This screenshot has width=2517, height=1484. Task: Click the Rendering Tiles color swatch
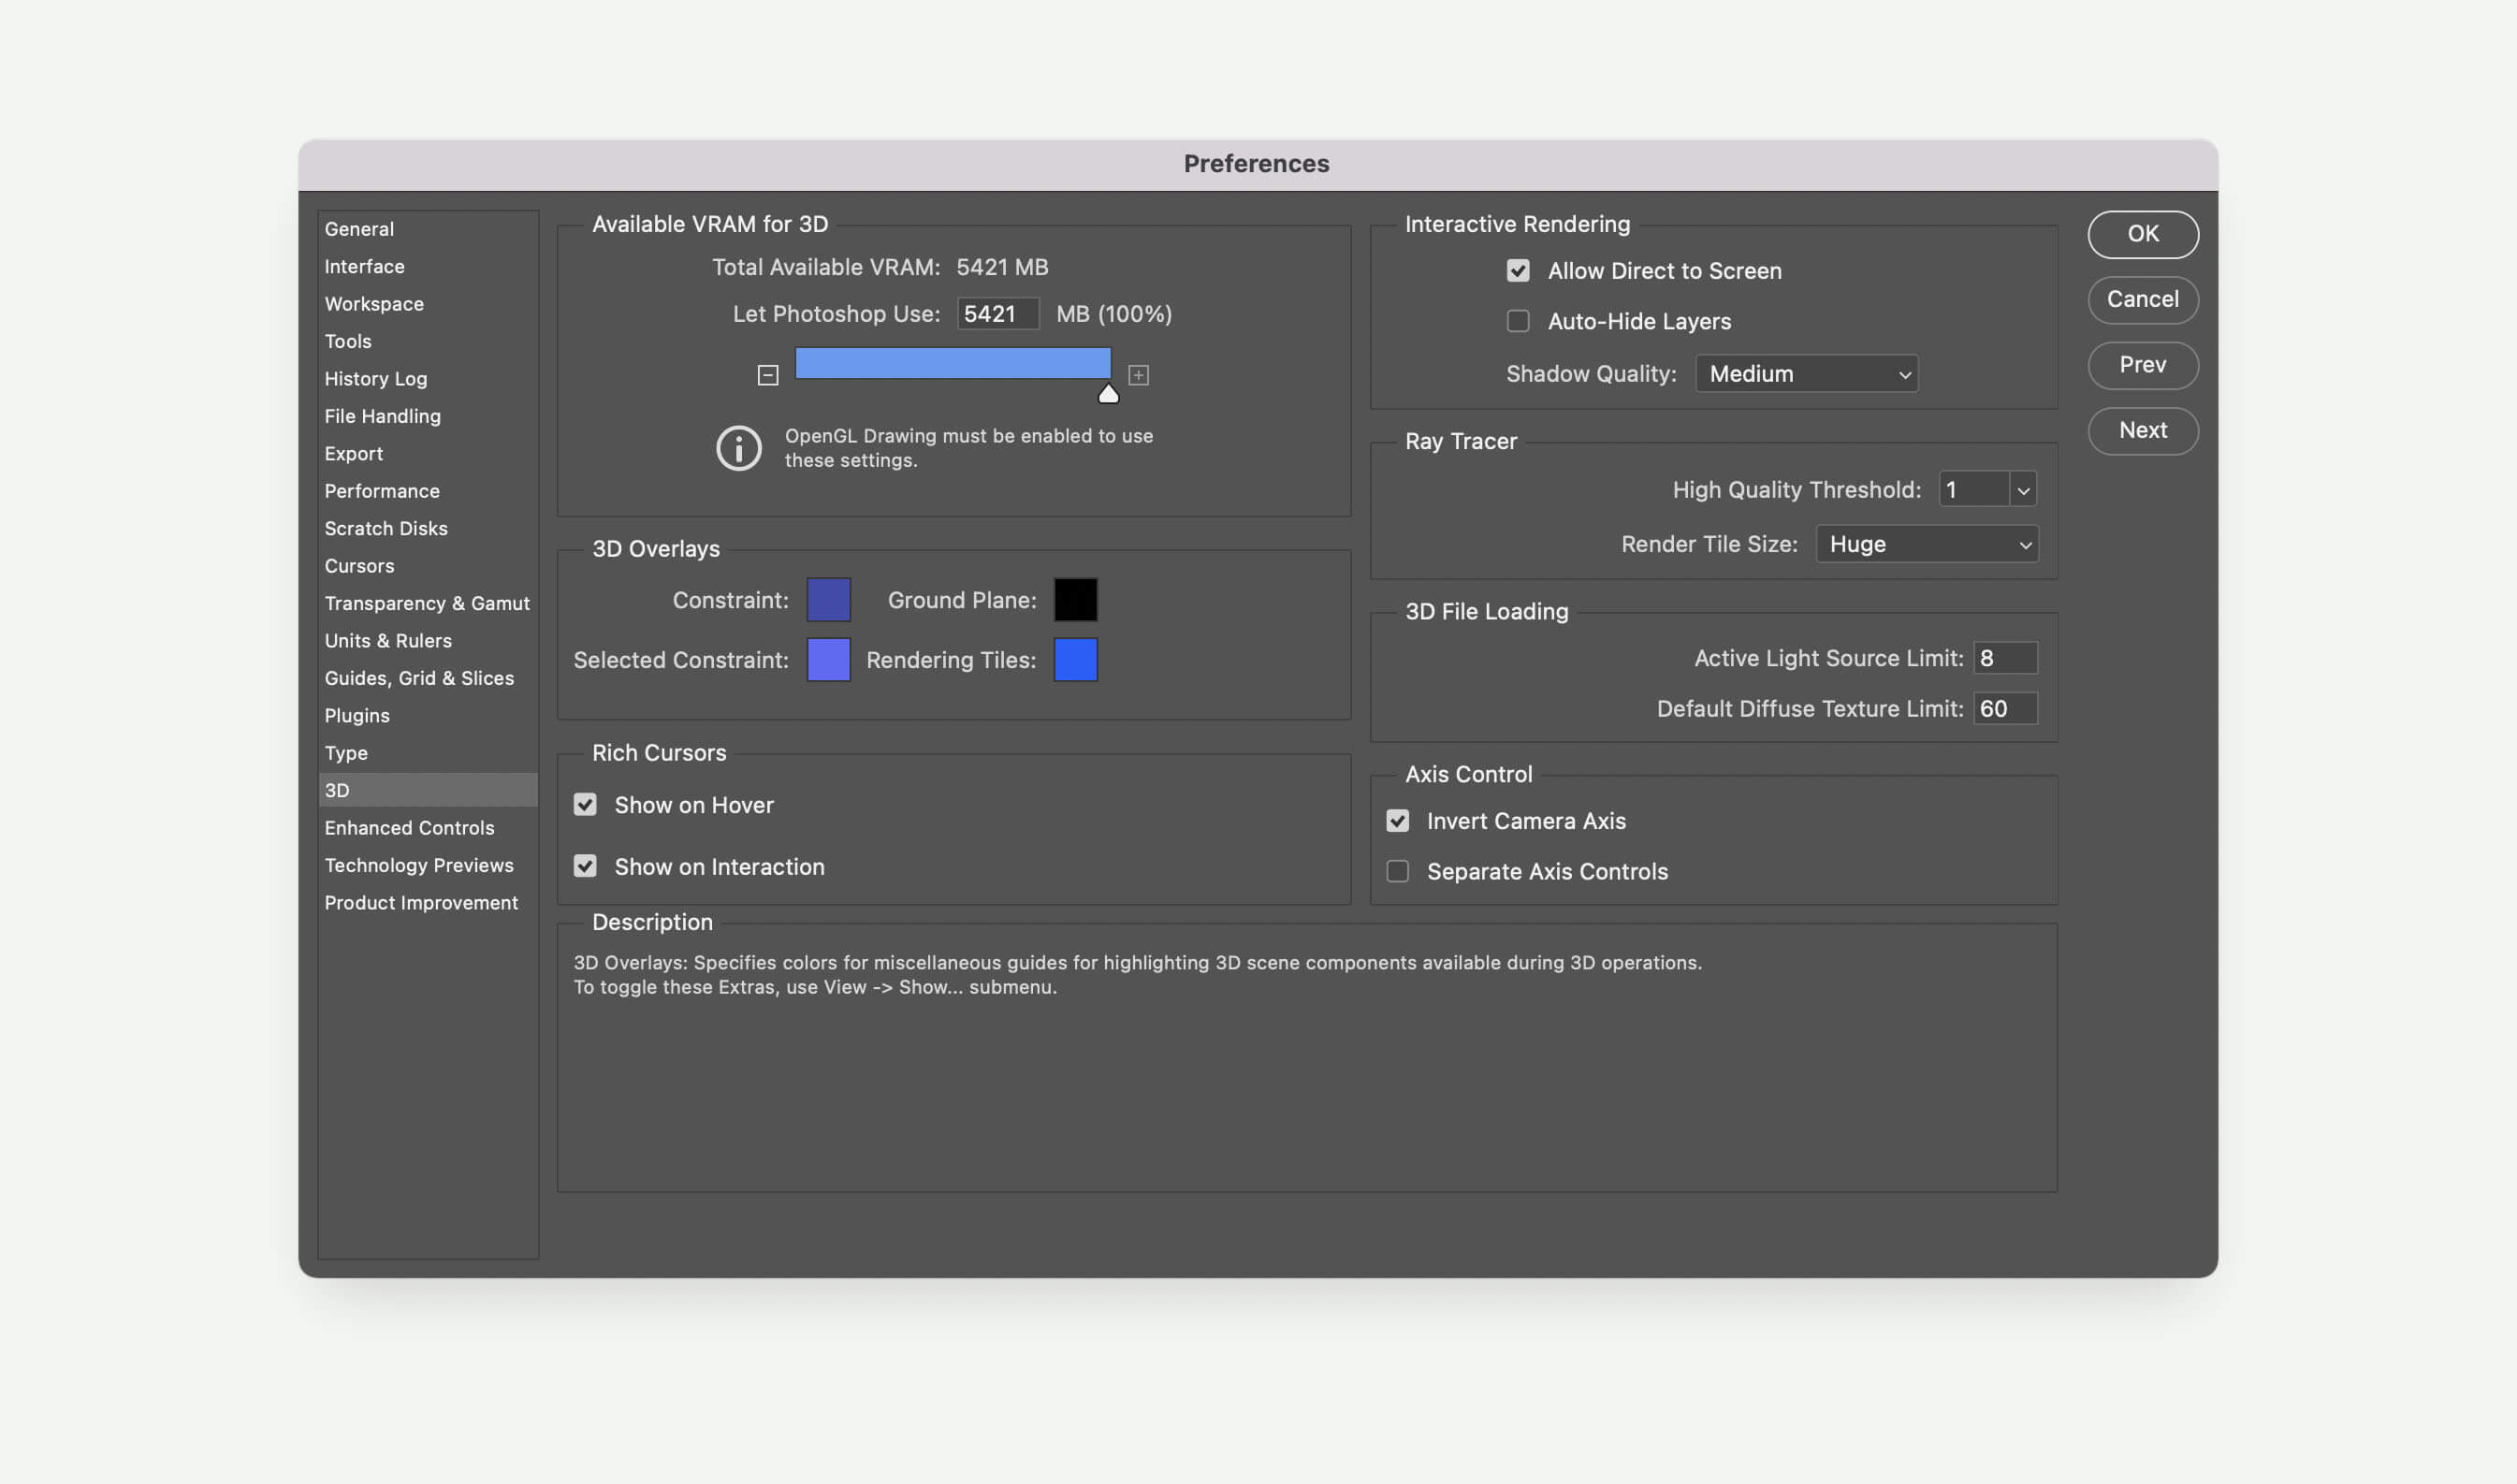[x=1076, y=660]
